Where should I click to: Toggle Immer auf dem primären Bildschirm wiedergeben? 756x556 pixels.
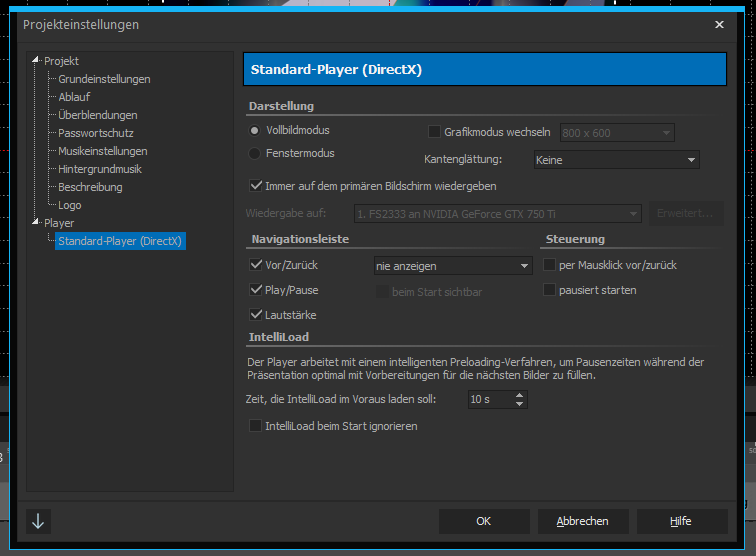click(x=256, y=185)
